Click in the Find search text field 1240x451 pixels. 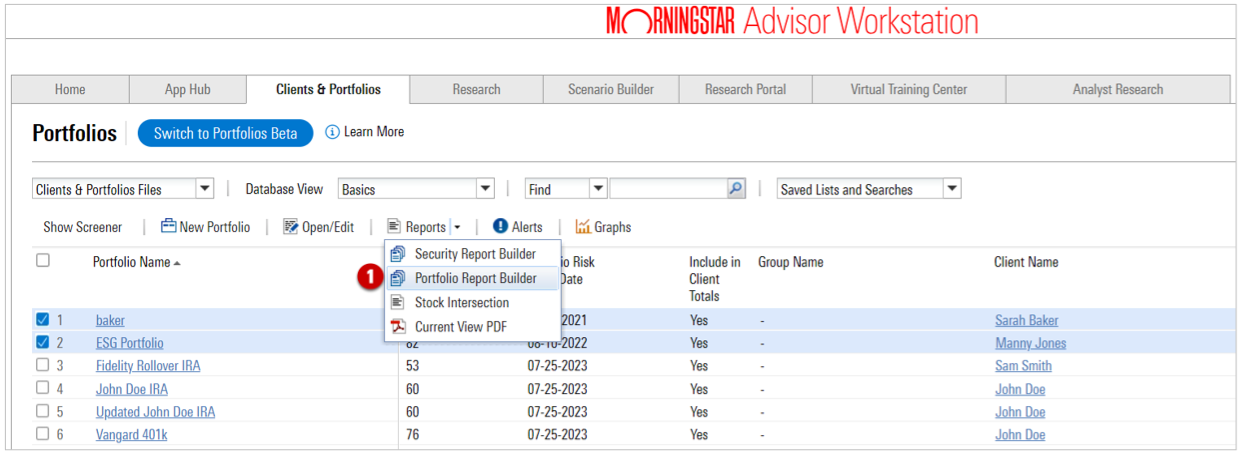point(668,189)
